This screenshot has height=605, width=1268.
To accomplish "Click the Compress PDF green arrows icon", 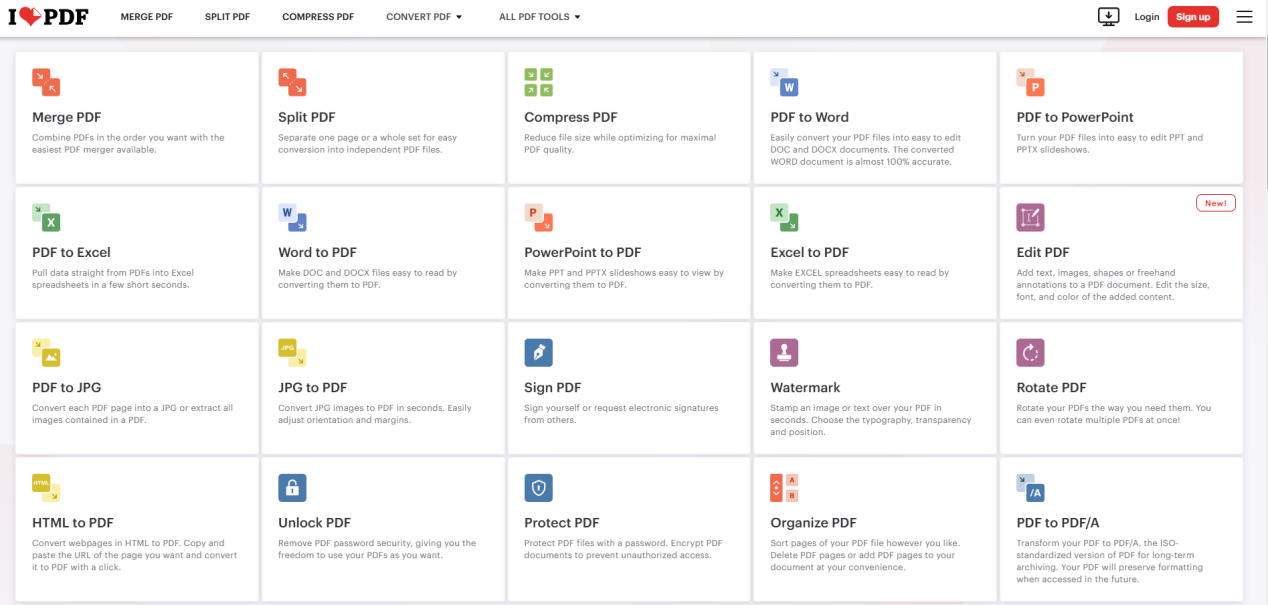I will [x=538, y=82].
